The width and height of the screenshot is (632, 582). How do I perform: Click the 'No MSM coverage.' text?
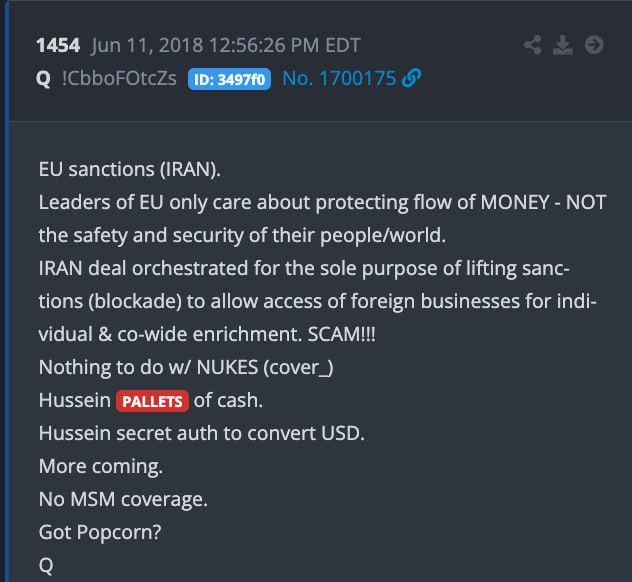(x=123, y=499)
